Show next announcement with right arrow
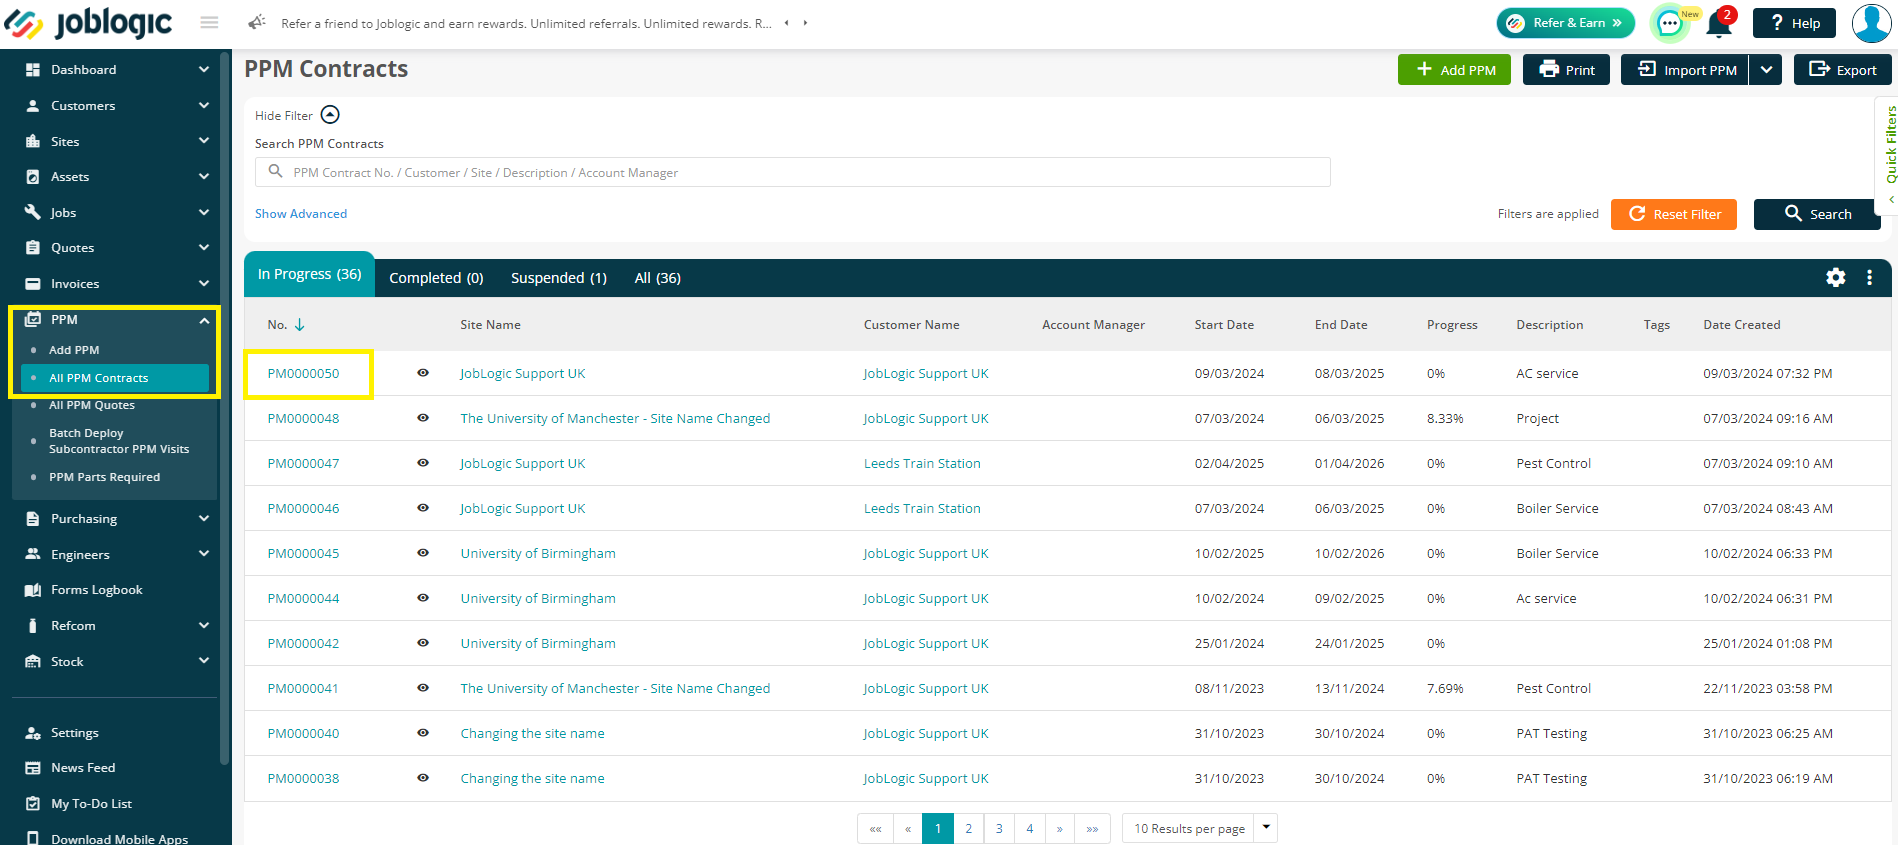 click(805, 23)
